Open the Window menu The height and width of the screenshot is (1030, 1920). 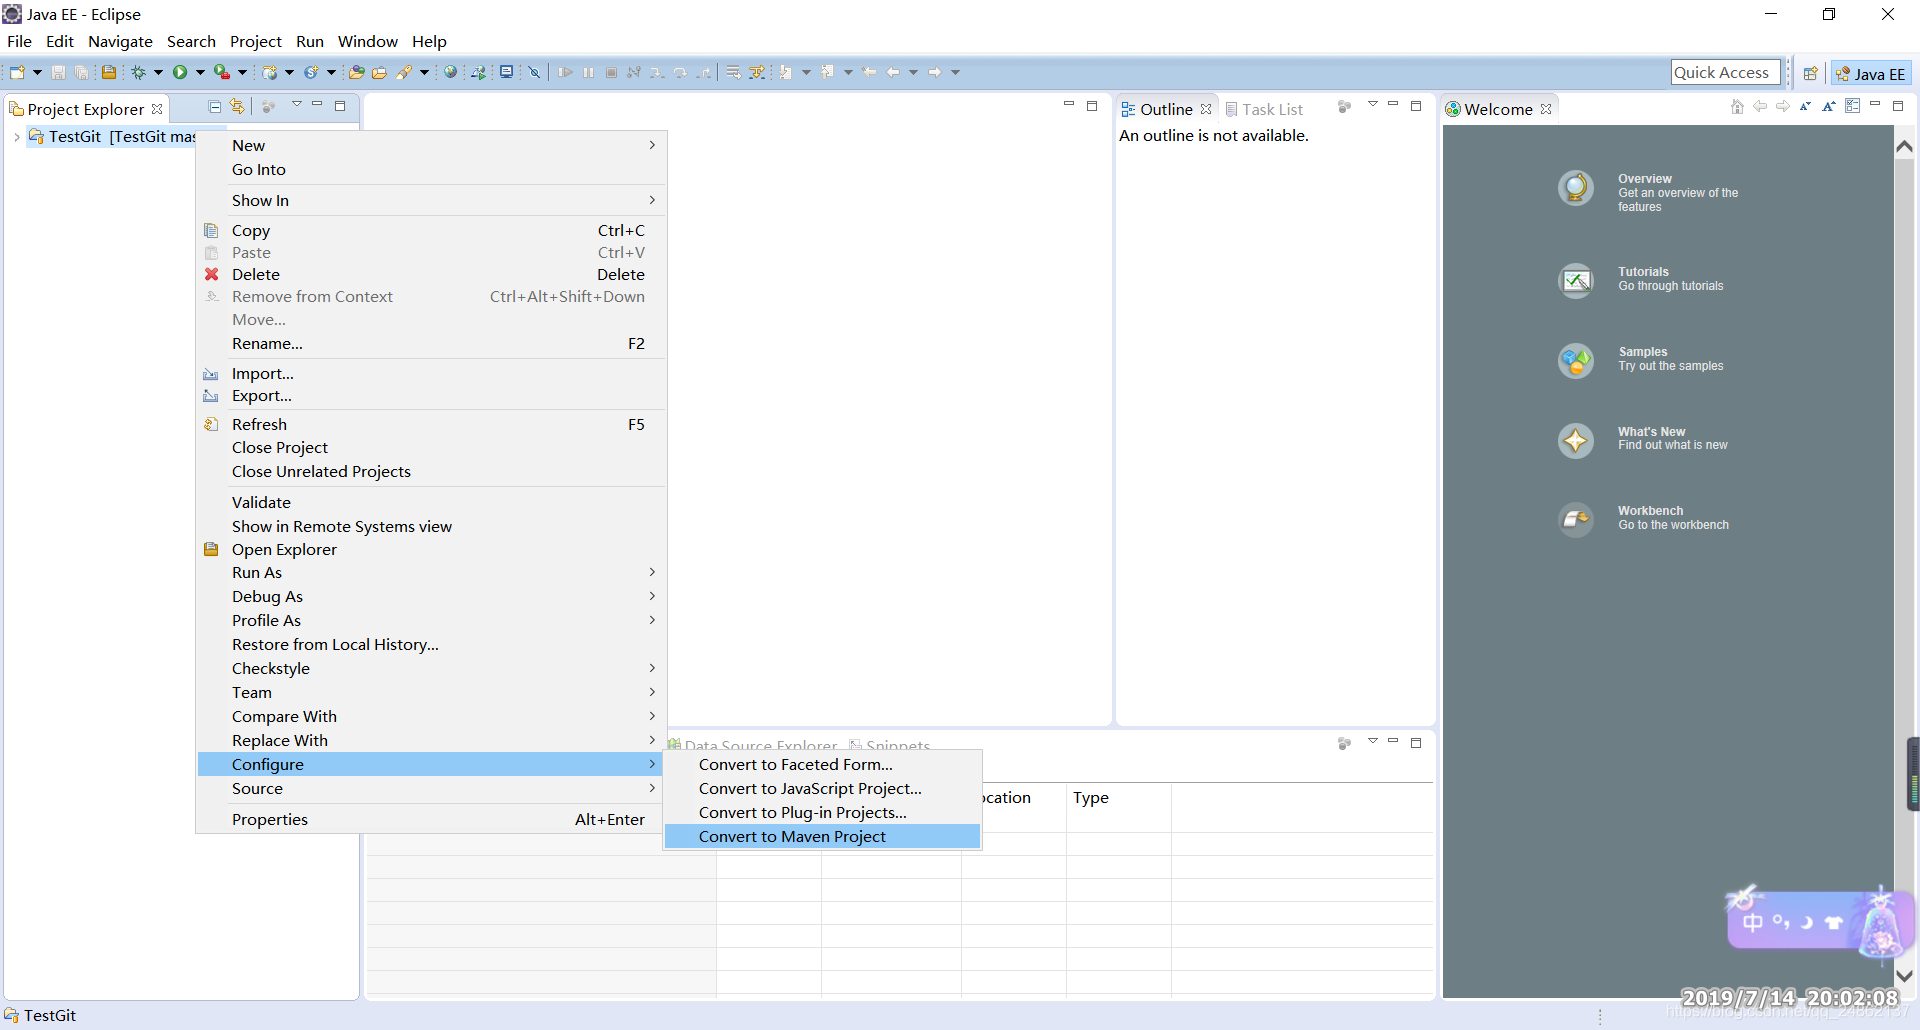367,41
